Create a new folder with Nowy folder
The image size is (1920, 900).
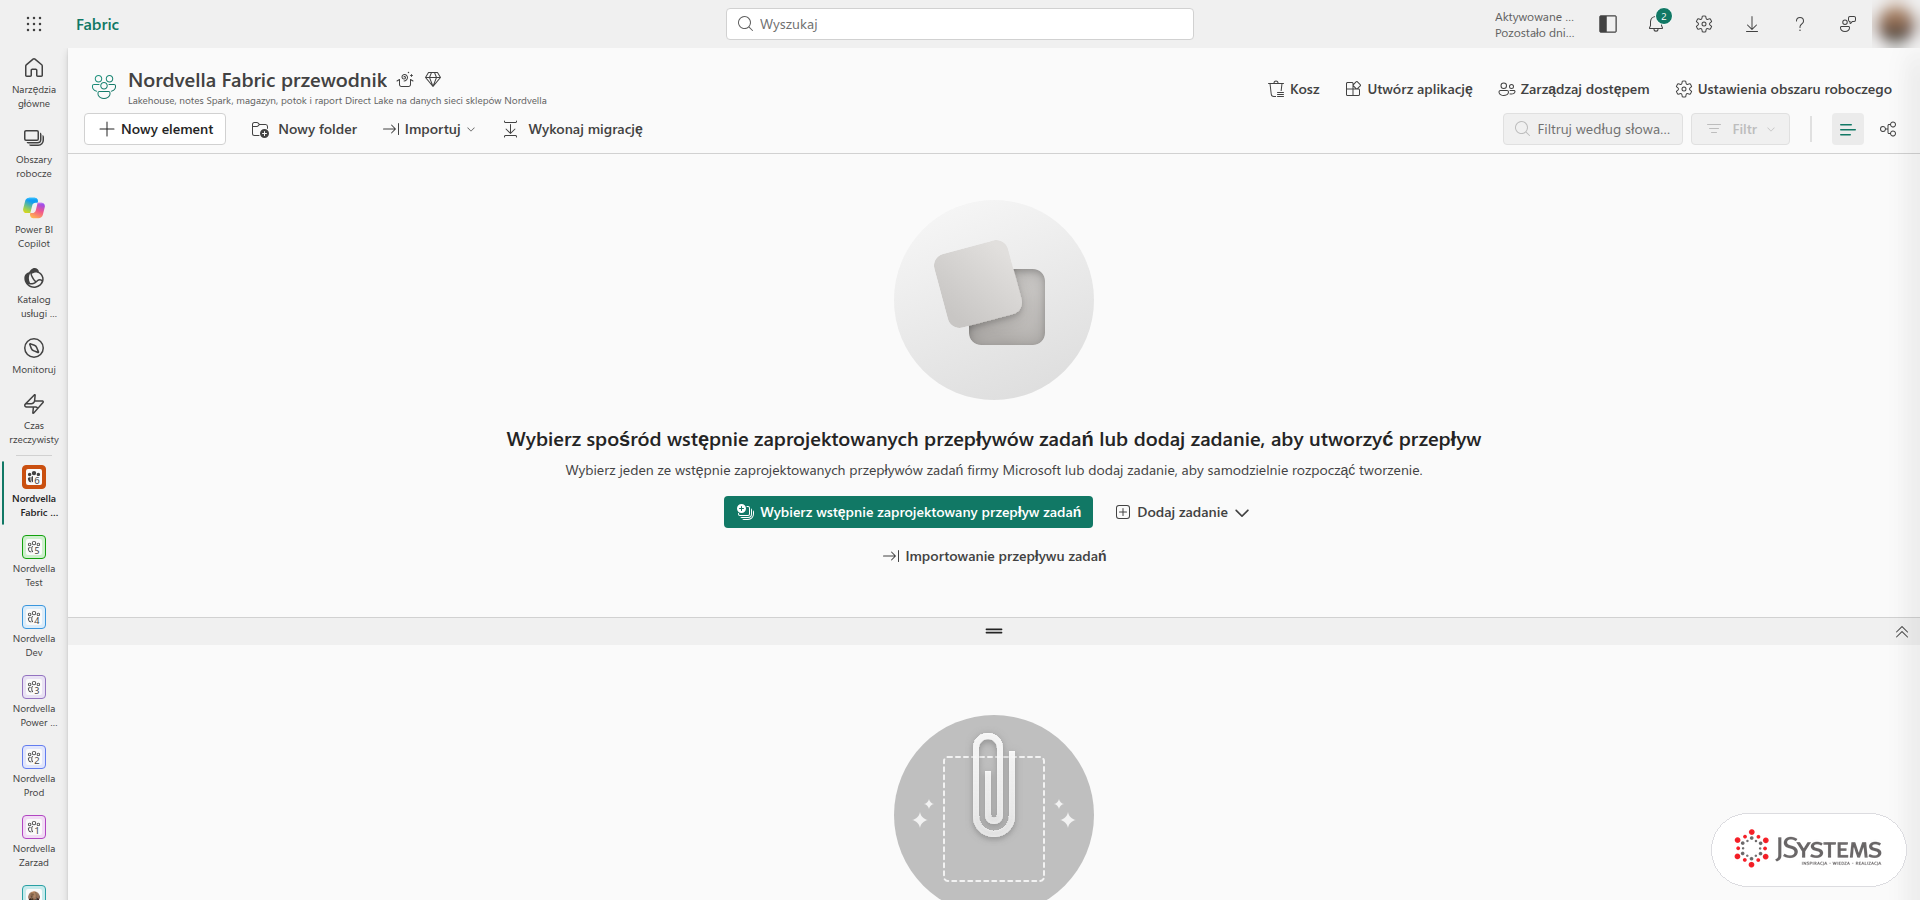304,129
